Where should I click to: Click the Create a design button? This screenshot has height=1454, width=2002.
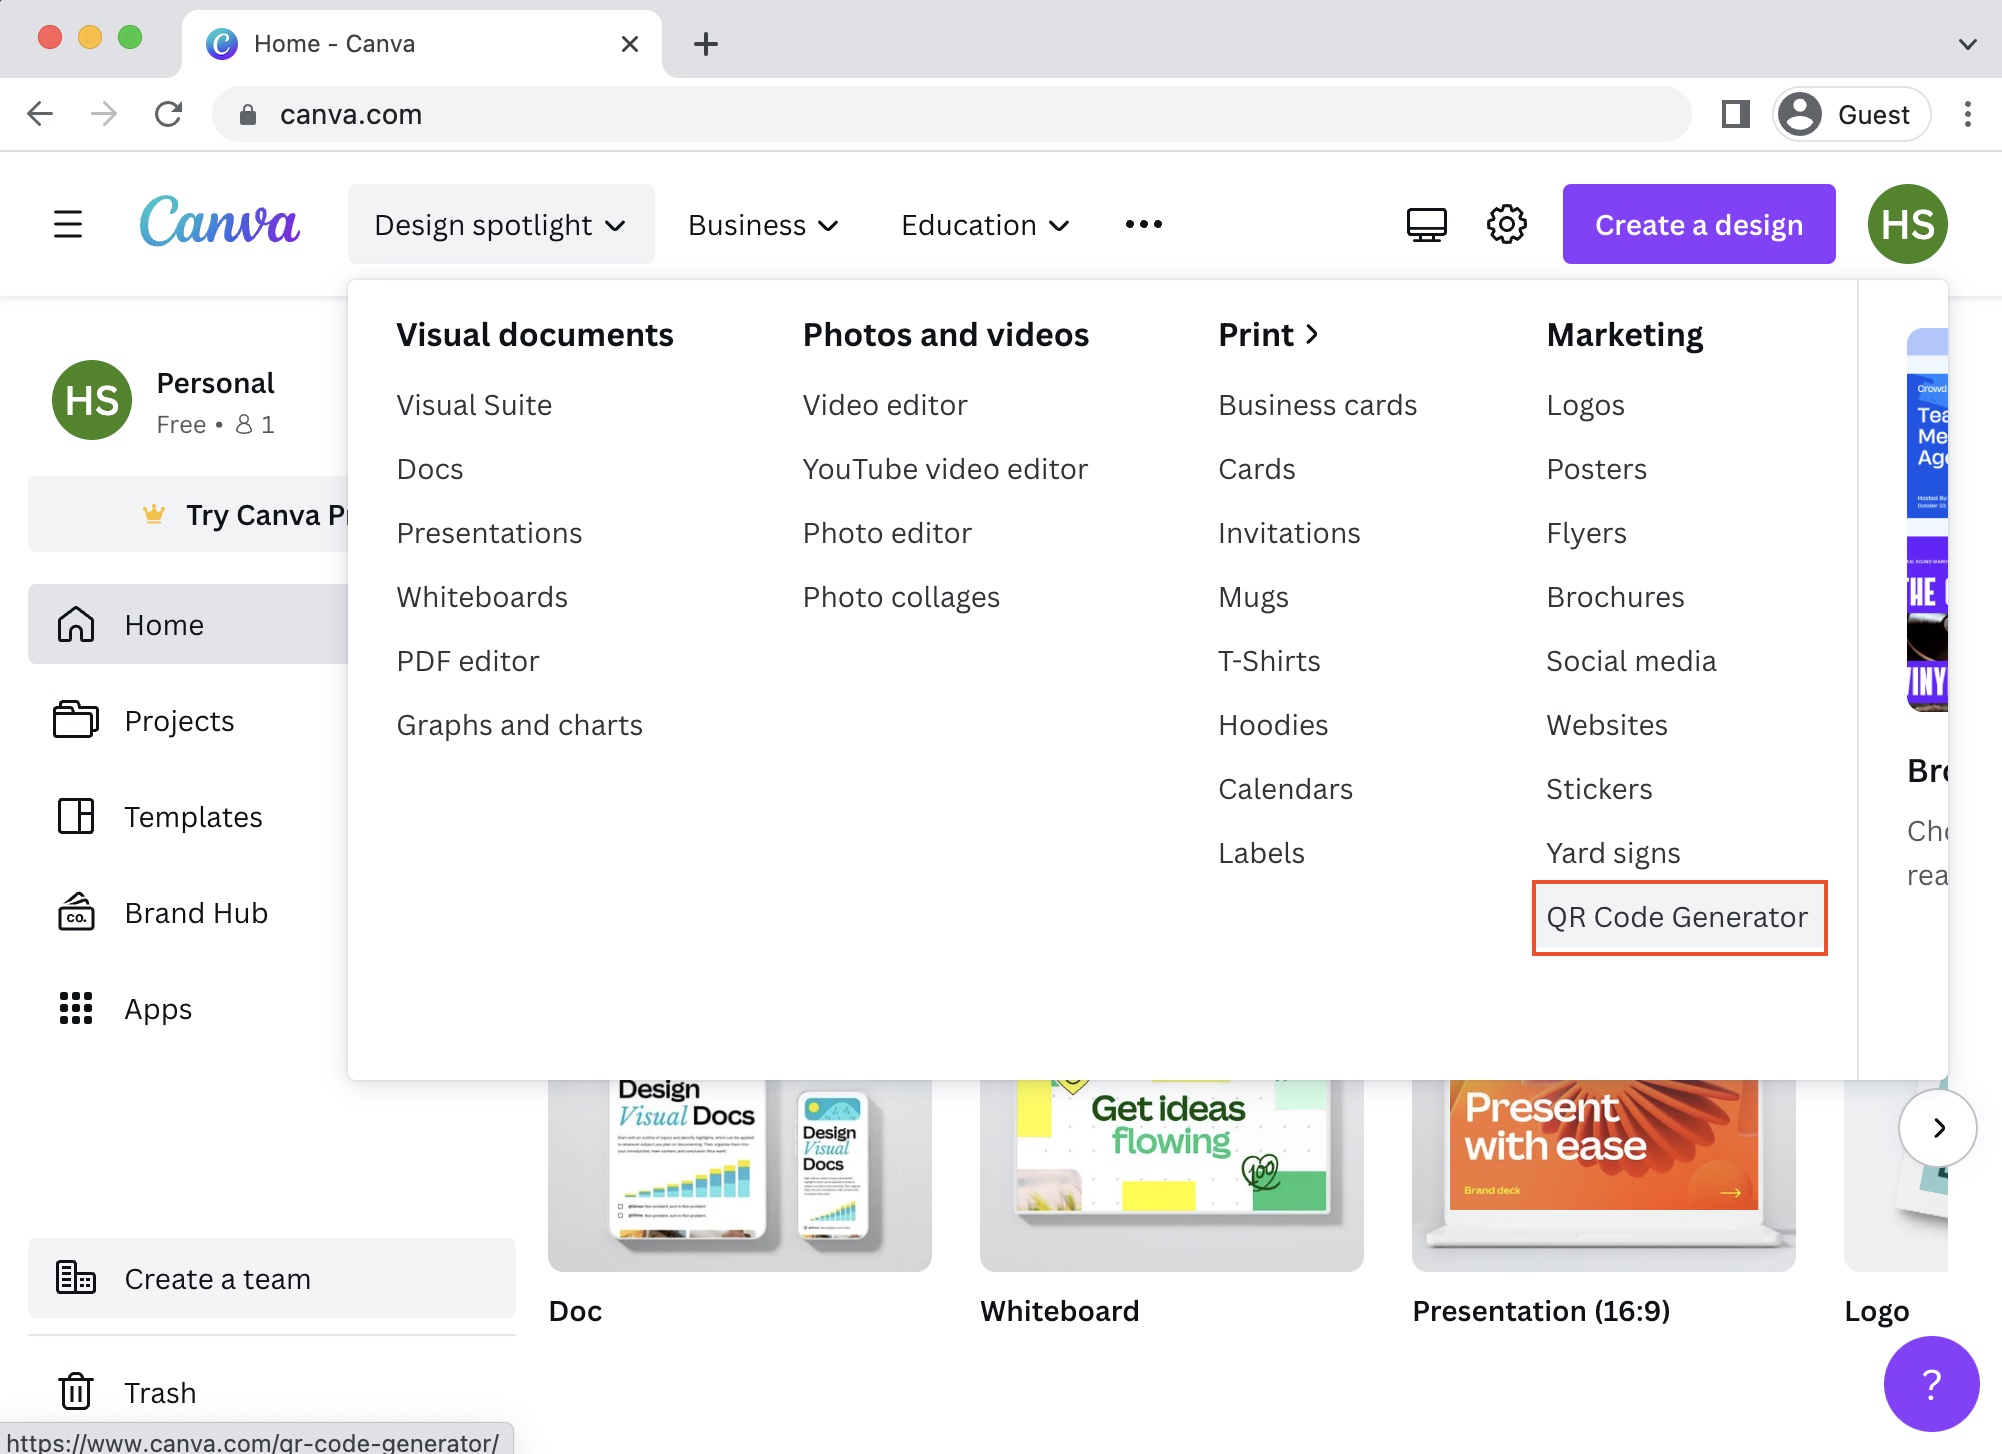point(1699,224)
